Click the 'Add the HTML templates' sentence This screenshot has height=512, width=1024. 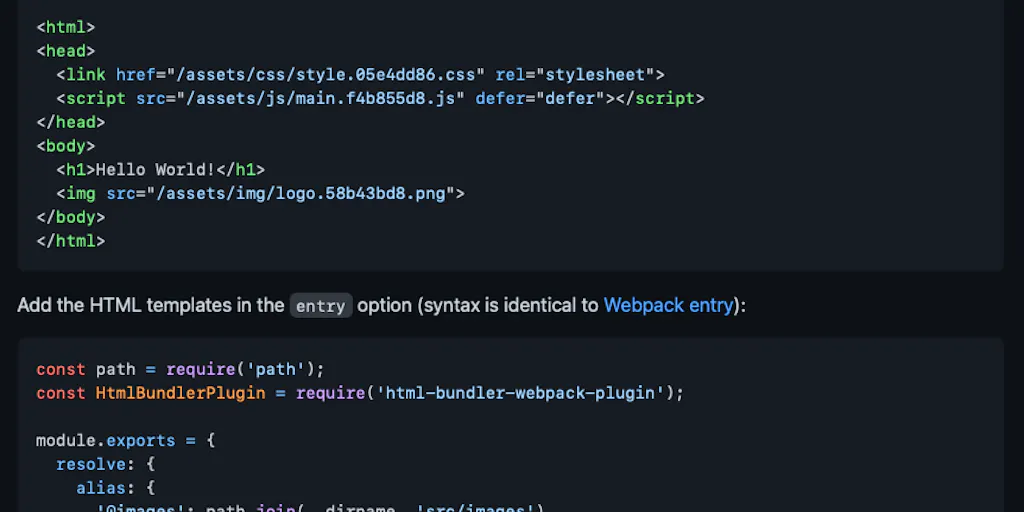381,305
